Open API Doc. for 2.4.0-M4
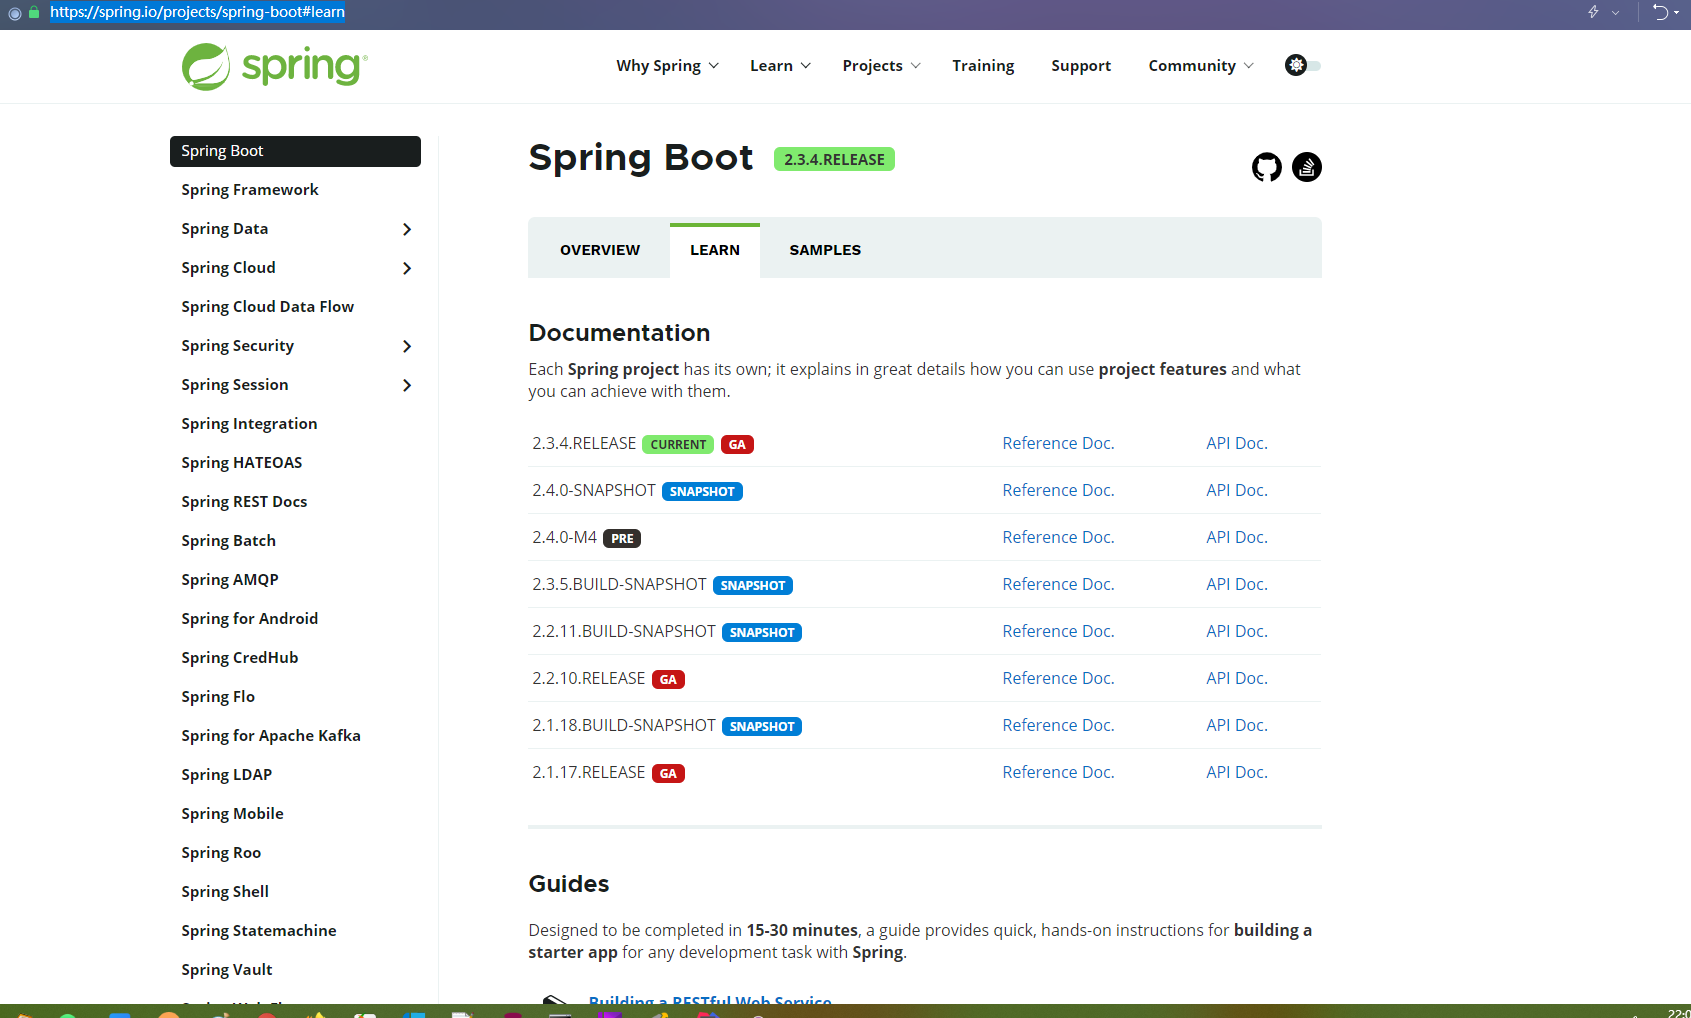The height and width of the screenshot is (1018, 1691). click(x=1237, y=537)
